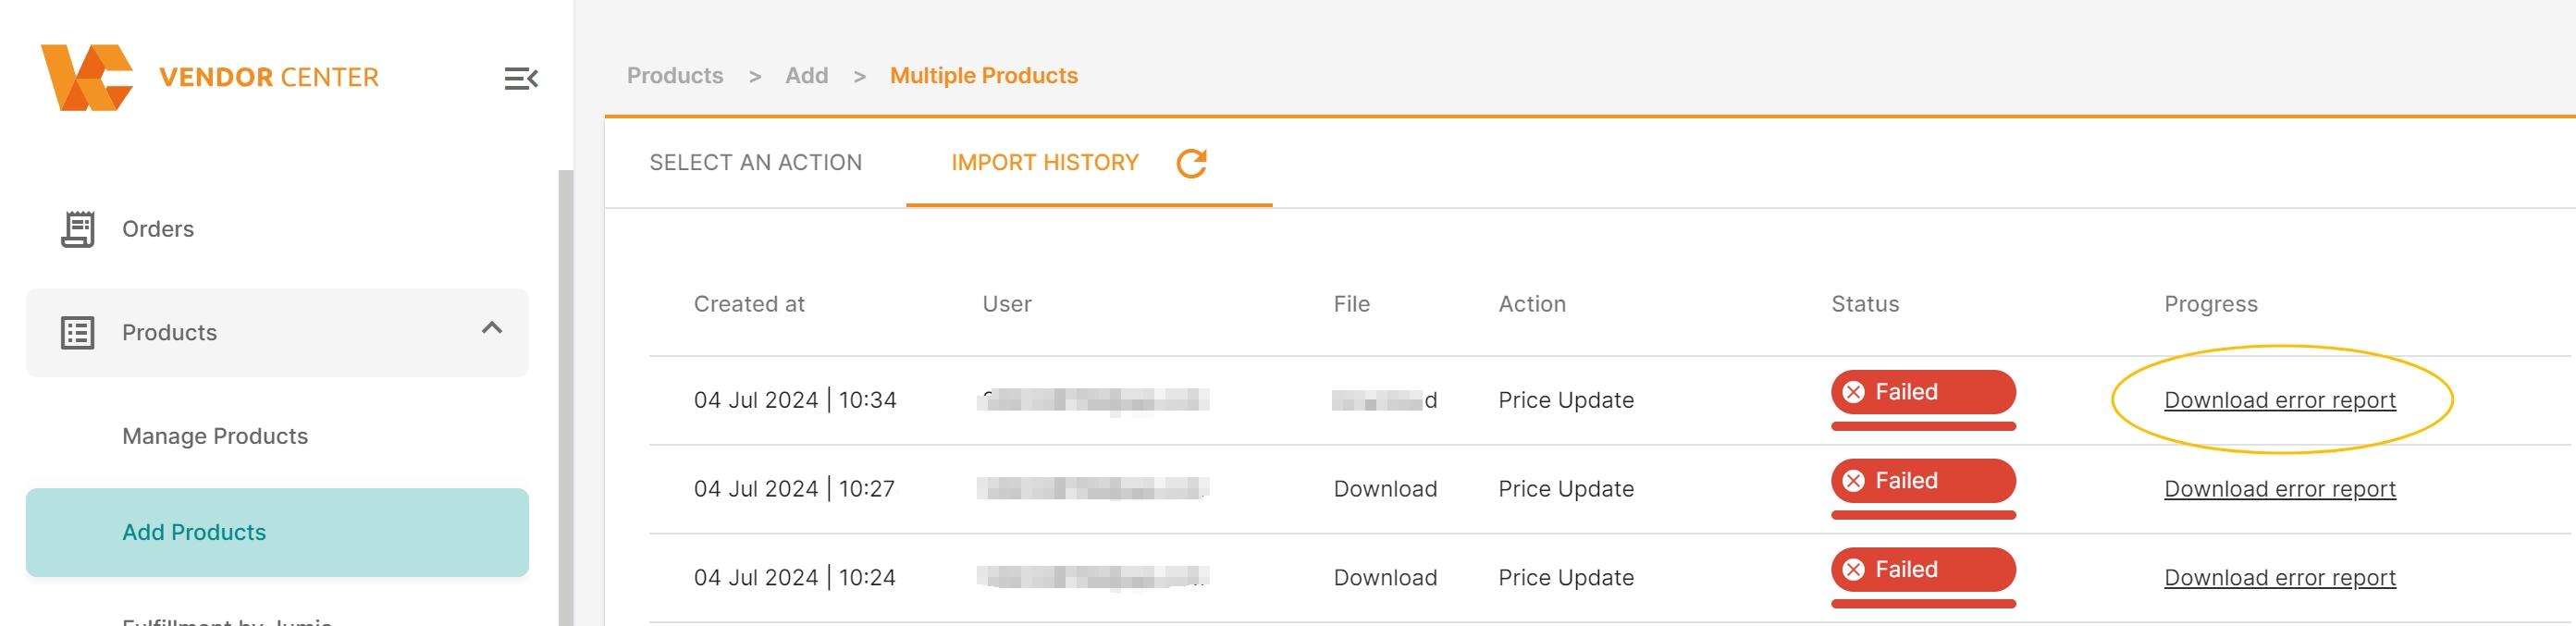This screenshot has height=626, width=2576.
Task: Click the Failed X icon for 10:27
Action: (x=1853, y=481)
